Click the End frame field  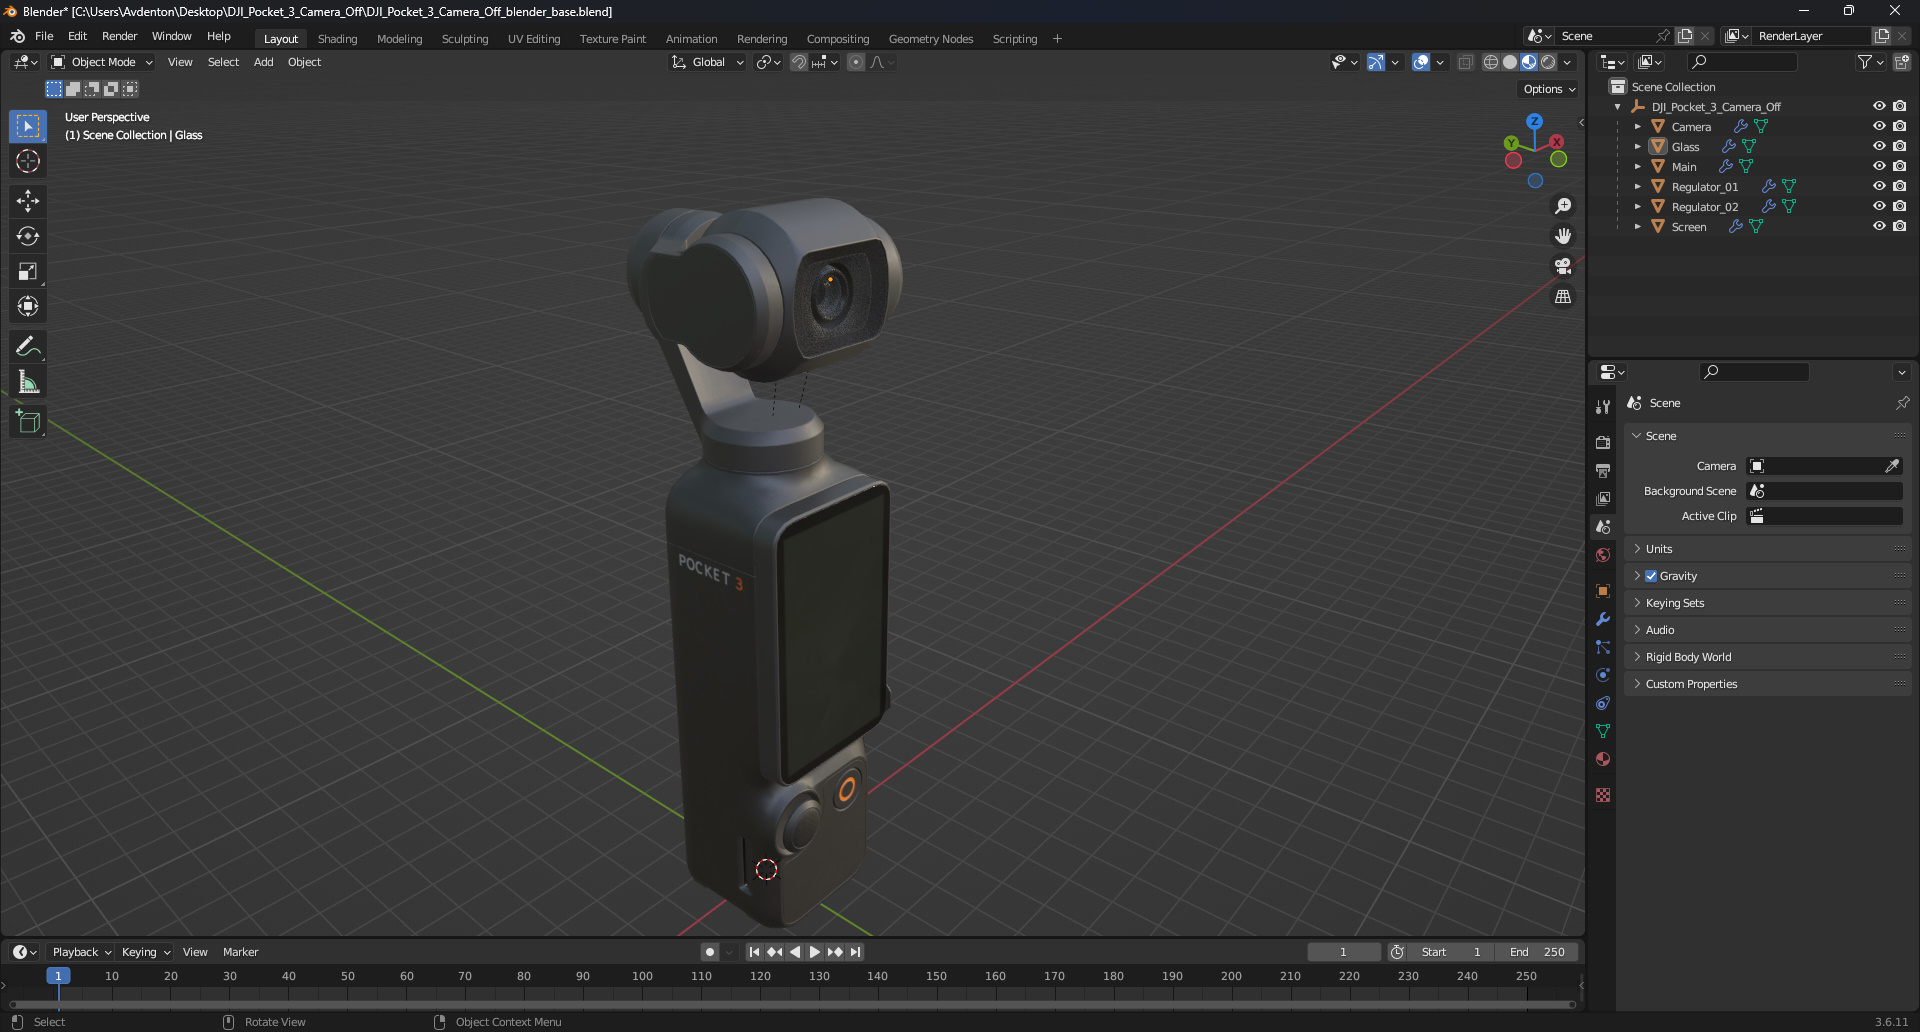pyautogui.click(x=1537, y=952)
